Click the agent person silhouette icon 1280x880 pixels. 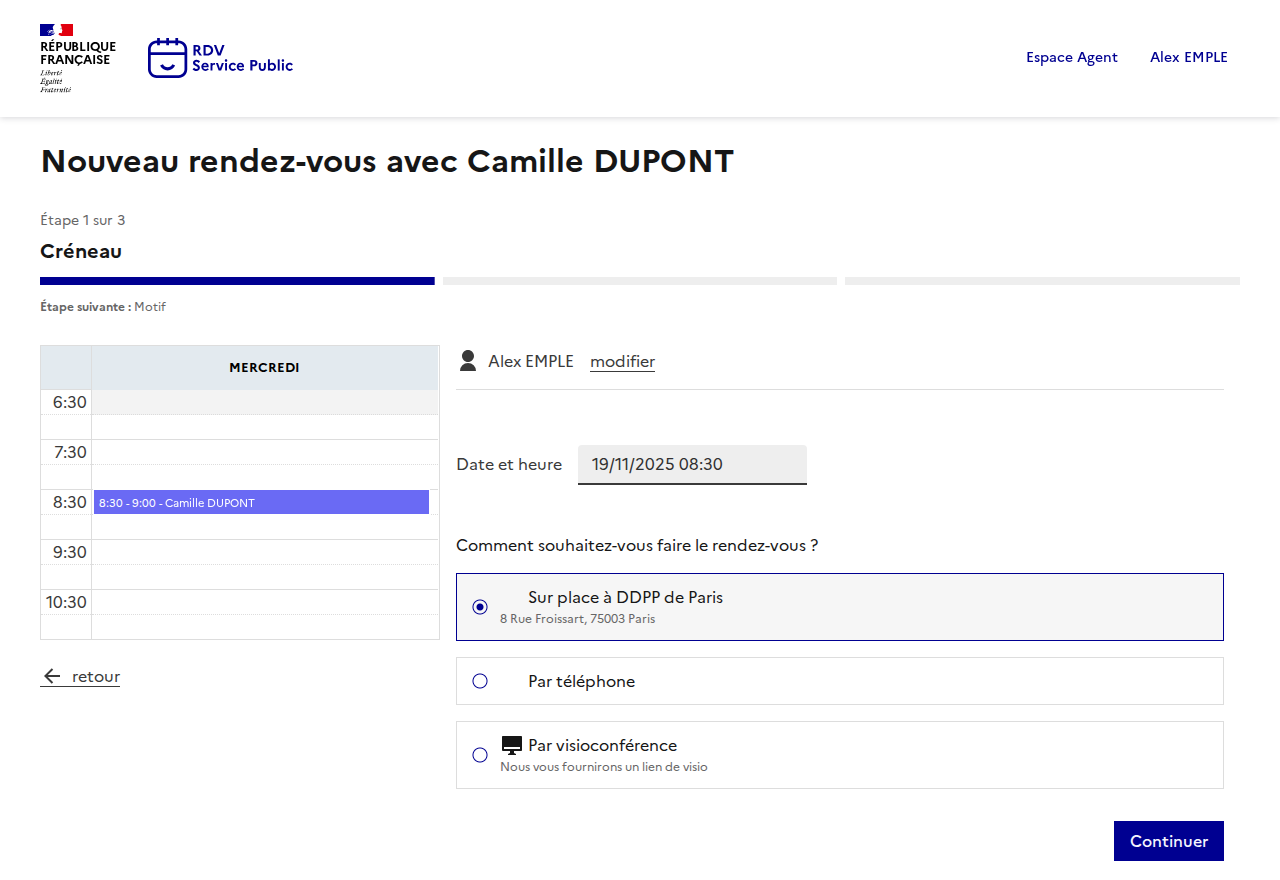point(467,361)
